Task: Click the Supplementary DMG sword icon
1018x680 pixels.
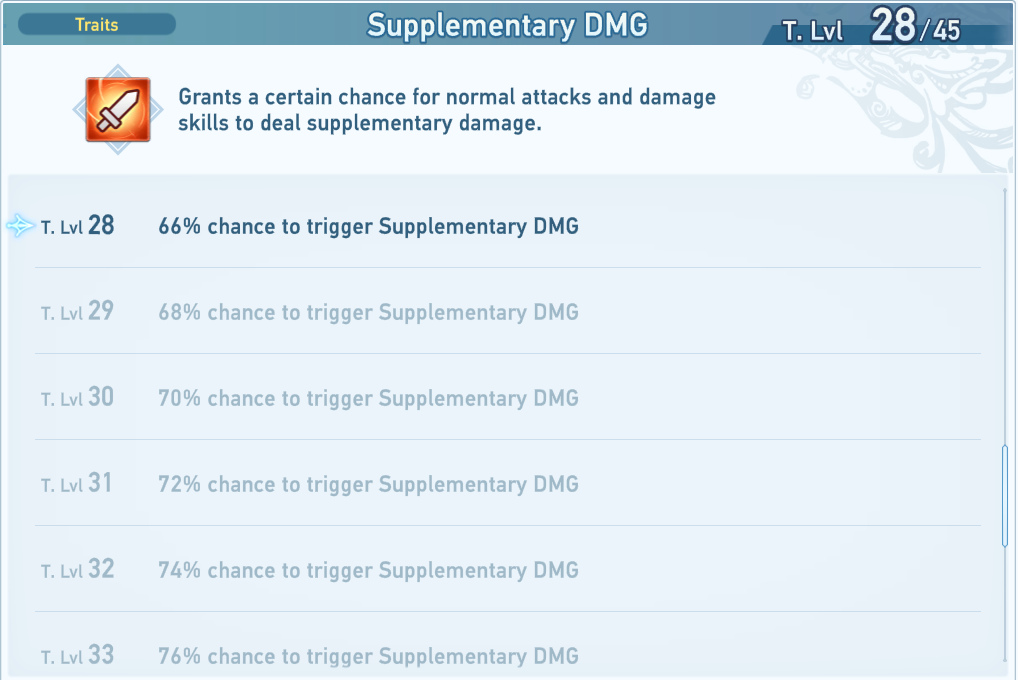Action: click(x=118, y=109)
